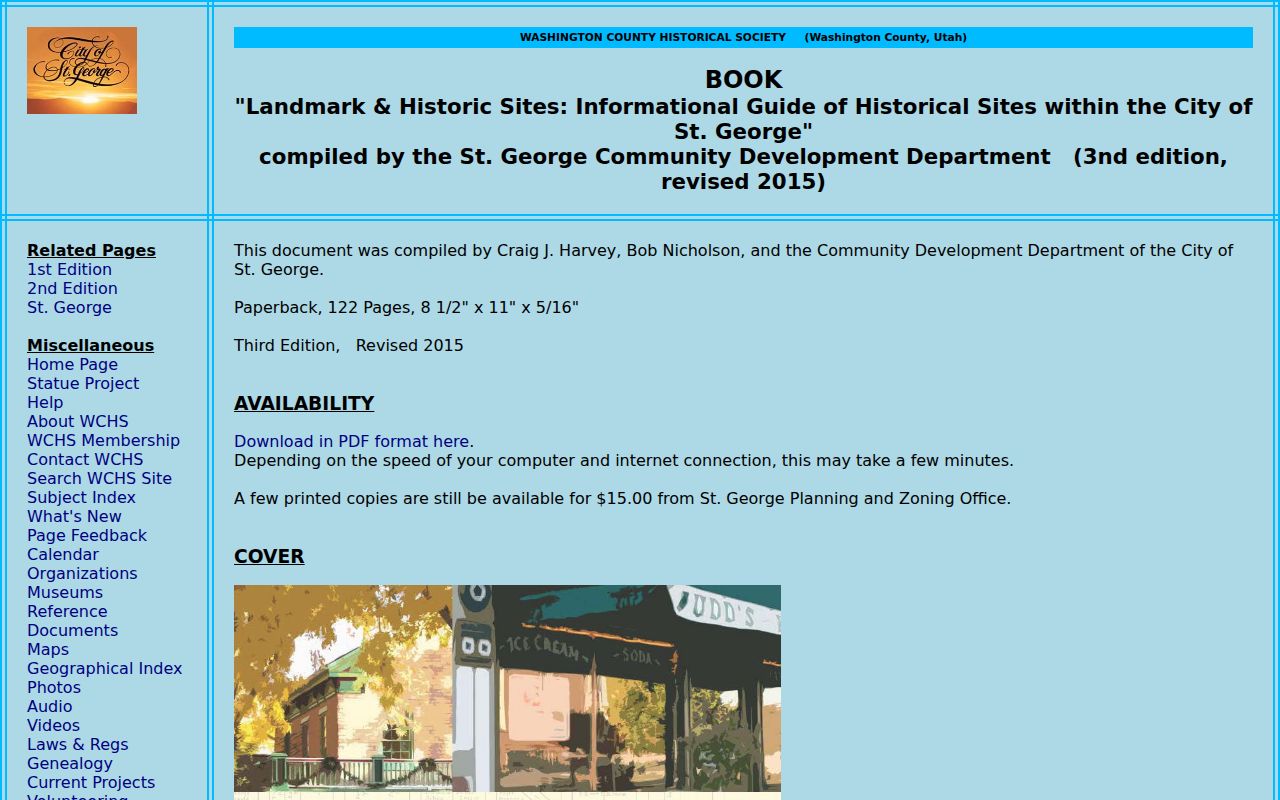Screen dimensions: 1280x800
Task: Open Search WCHS Site
Action: 99,478
